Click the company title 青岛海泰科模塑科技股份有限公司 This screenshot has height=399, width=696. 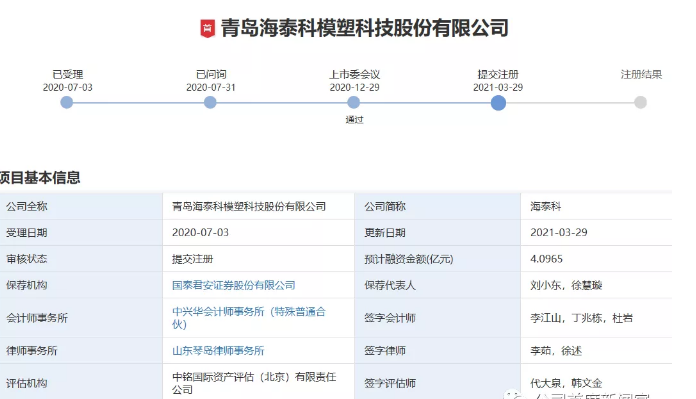[x=364, y=28]
